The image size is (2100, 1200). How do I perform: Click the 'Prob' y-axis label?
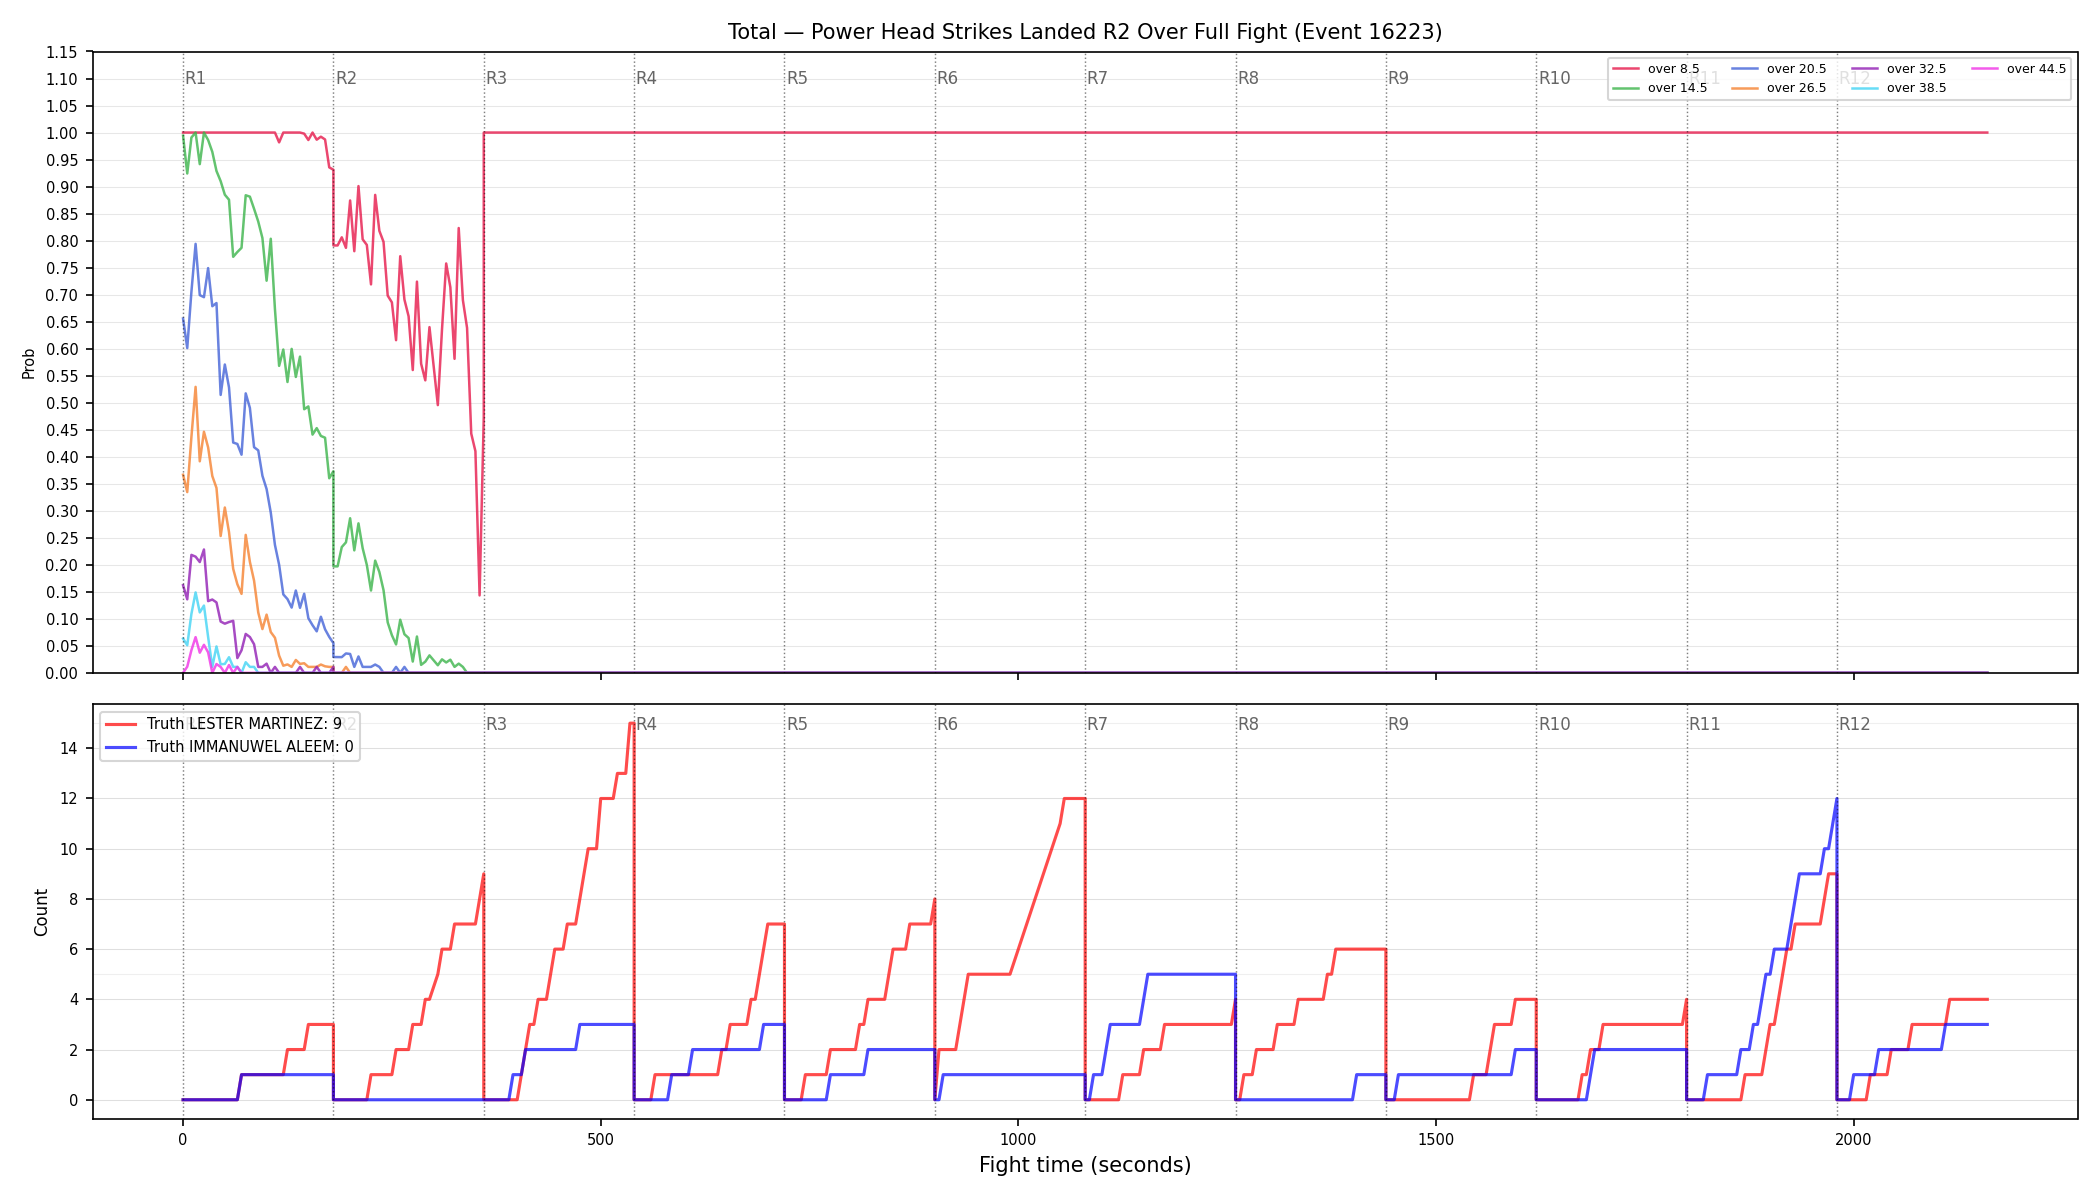pos(29,363)
